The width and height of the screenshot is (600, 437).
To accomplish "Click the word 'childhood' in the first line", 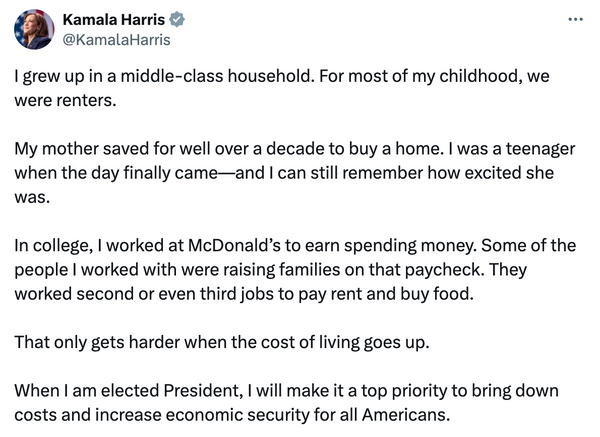I will click(479, 76).
